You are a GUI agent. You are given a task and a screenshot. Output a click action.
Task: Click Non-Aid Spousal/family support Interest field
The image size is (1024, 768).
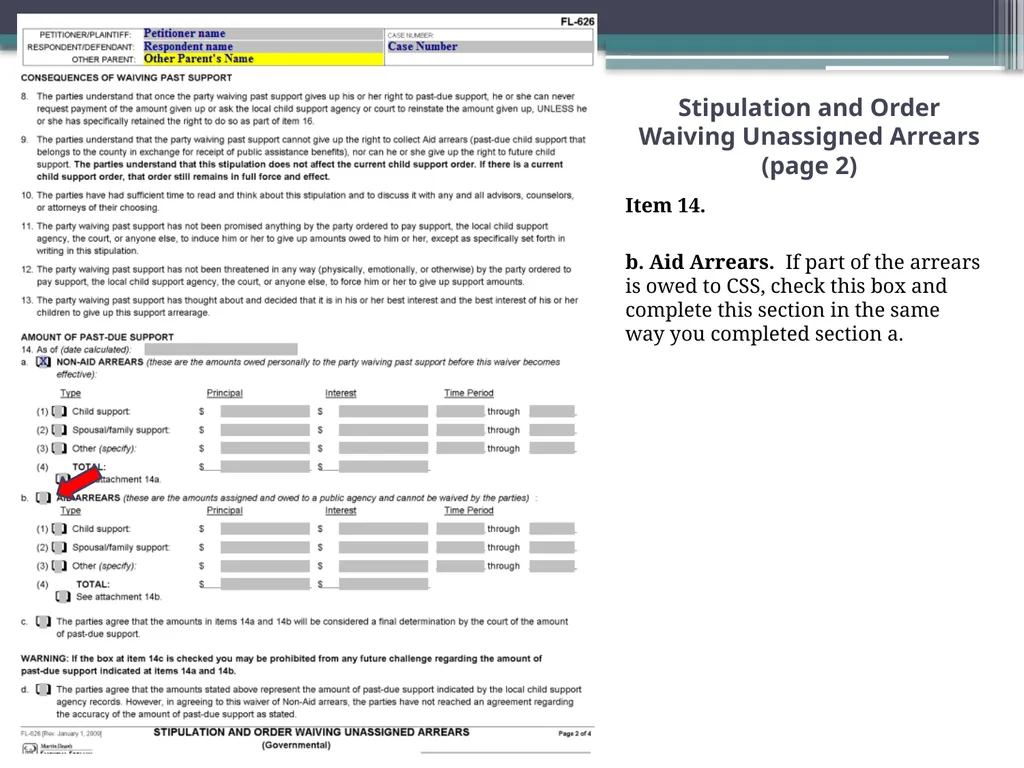(x=383, y=430)
